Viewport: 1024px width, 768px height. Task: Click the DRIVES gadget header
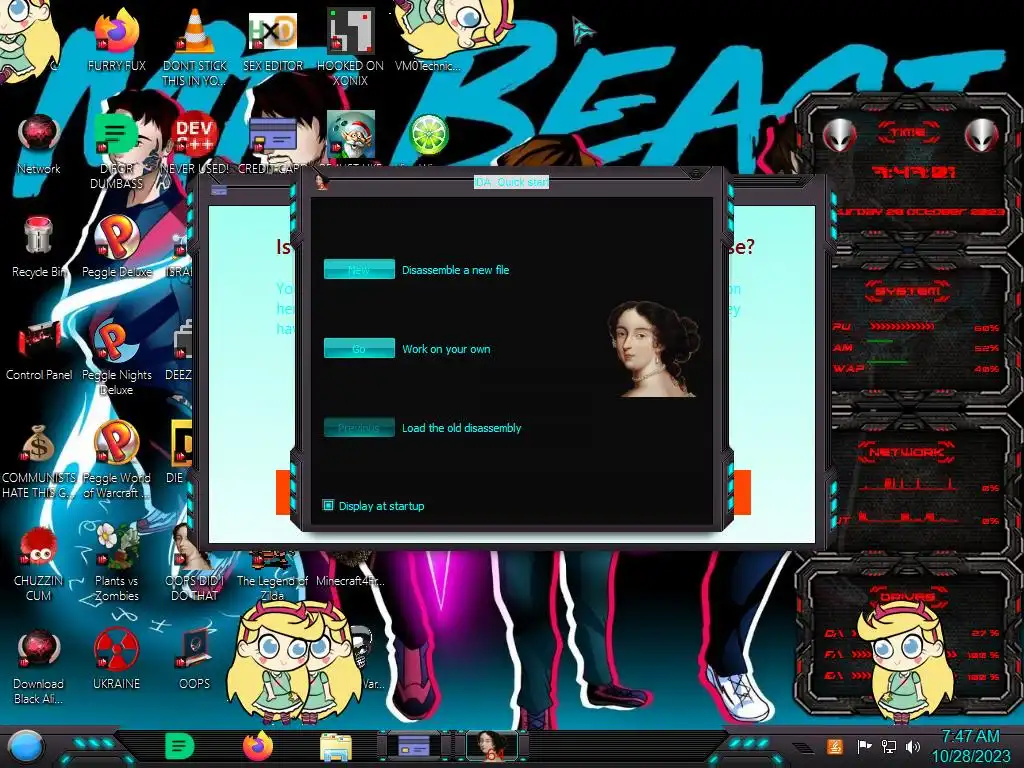pos(906,596)
